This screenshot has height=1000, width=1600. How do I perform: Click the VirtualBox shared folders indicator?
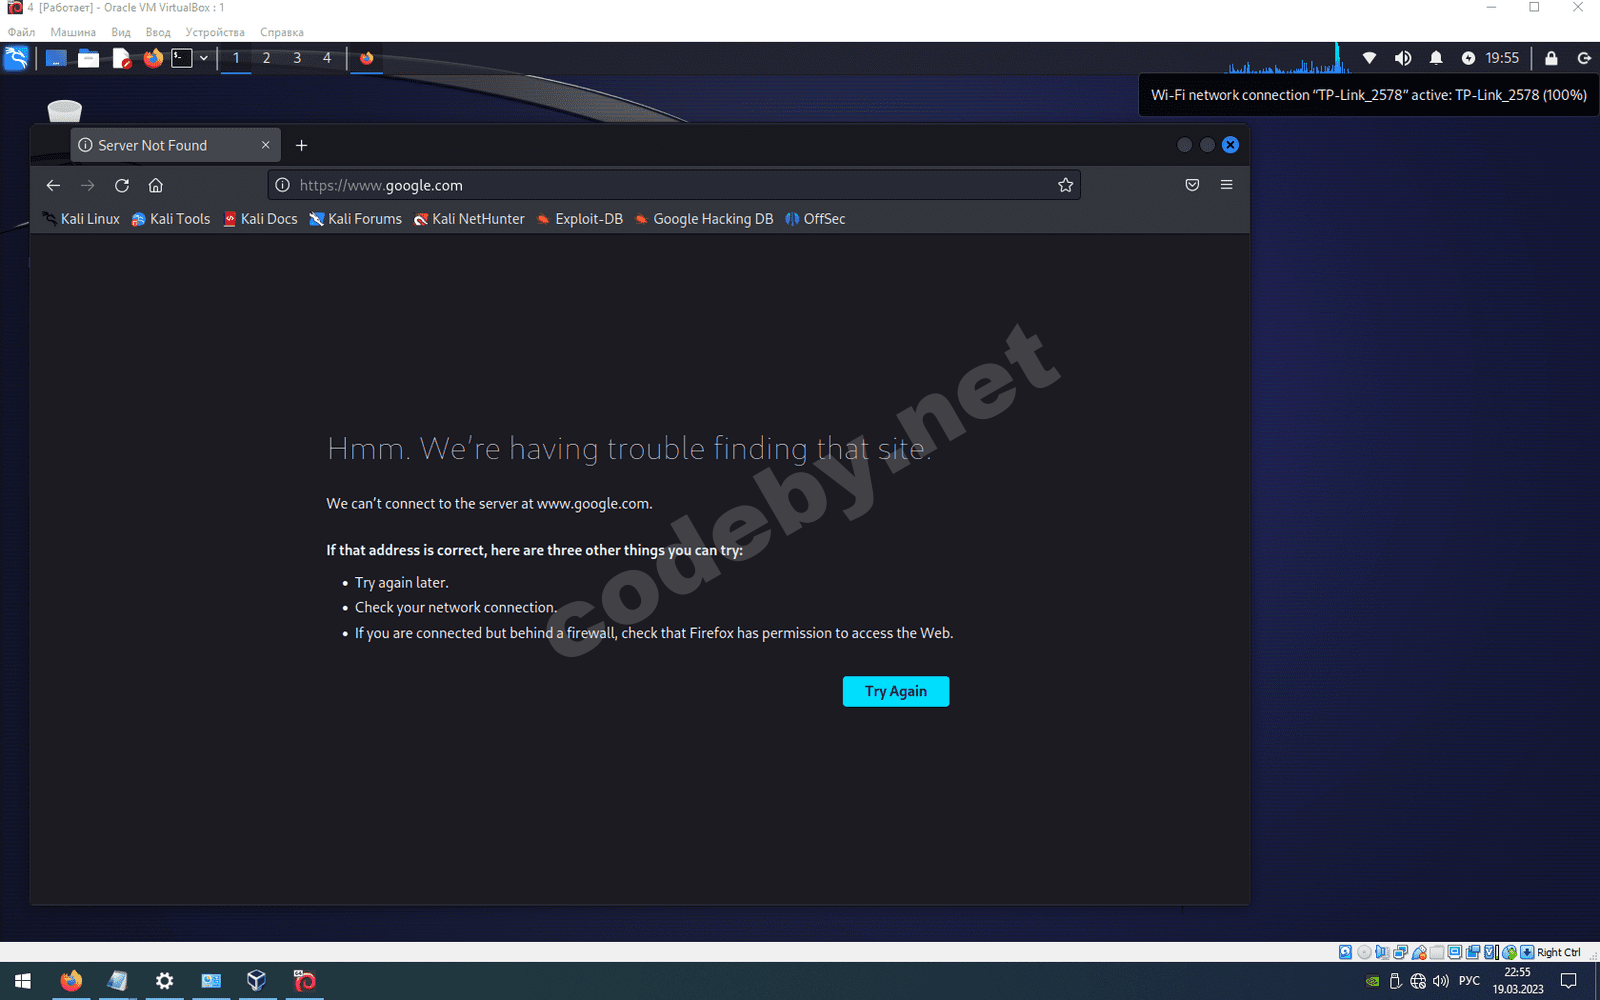[1437, 952]
